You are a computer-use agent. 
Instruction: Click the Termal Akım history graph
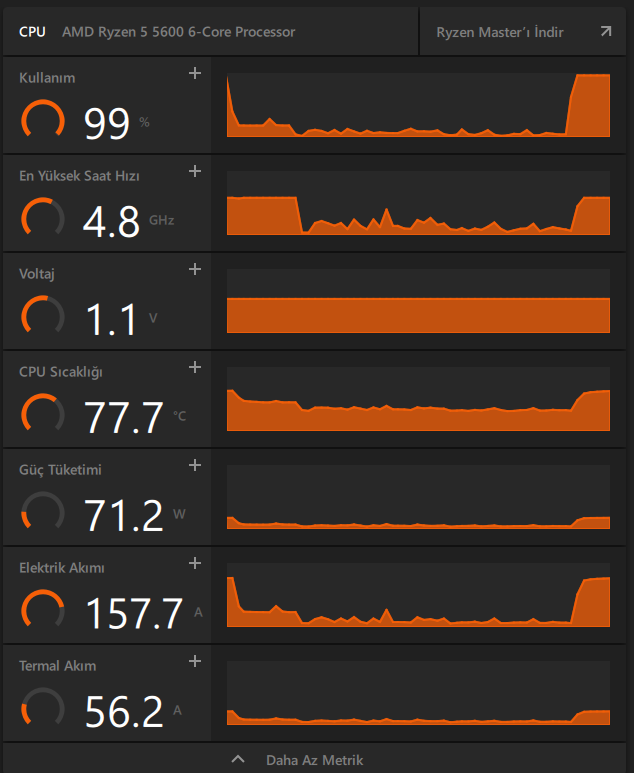pos(418,693)
